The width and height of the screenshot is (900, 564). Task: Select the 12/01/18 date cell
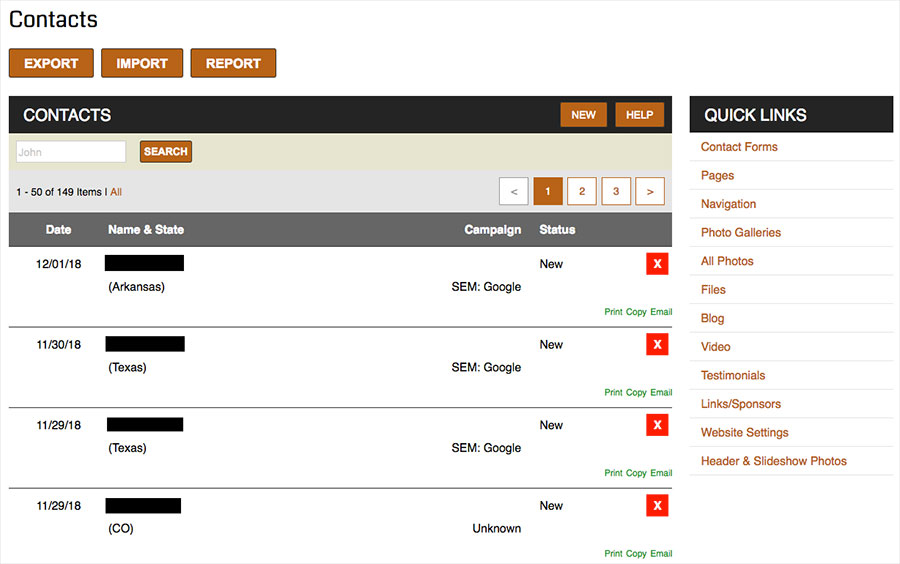pyautogui.click(x=59, y=264)
